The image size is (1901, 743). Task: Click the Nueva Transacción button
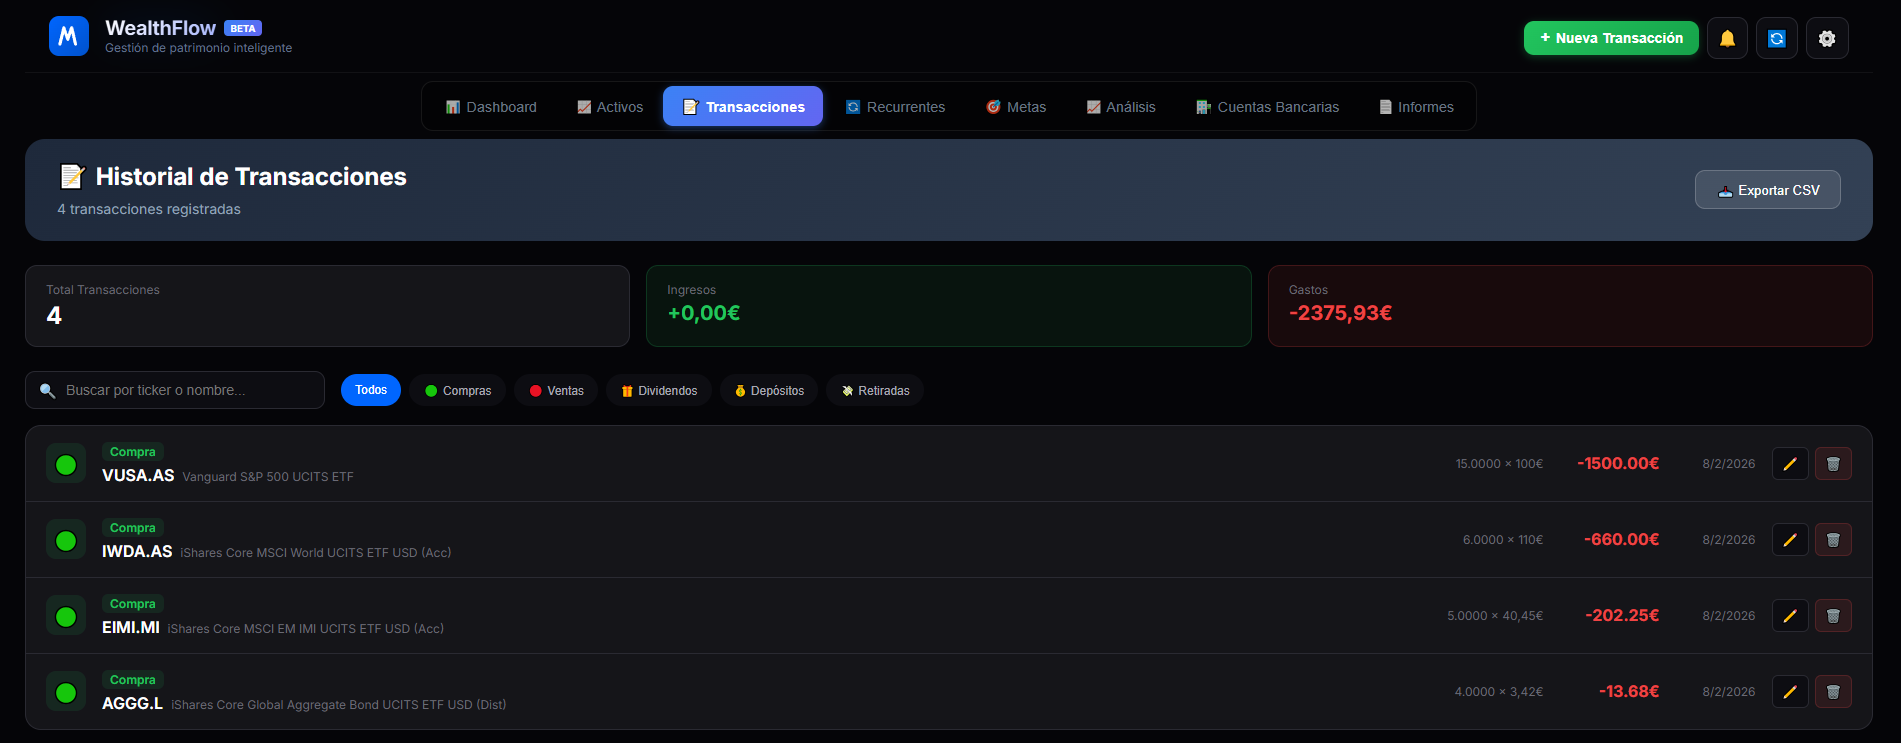pos(1611,38)
